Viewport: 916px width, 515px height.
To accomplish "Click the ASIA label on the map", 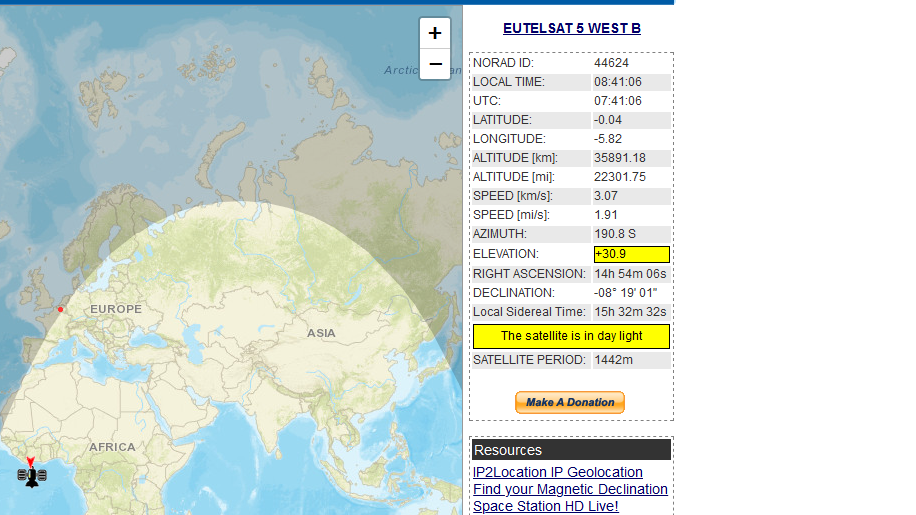I will [321, 333].
